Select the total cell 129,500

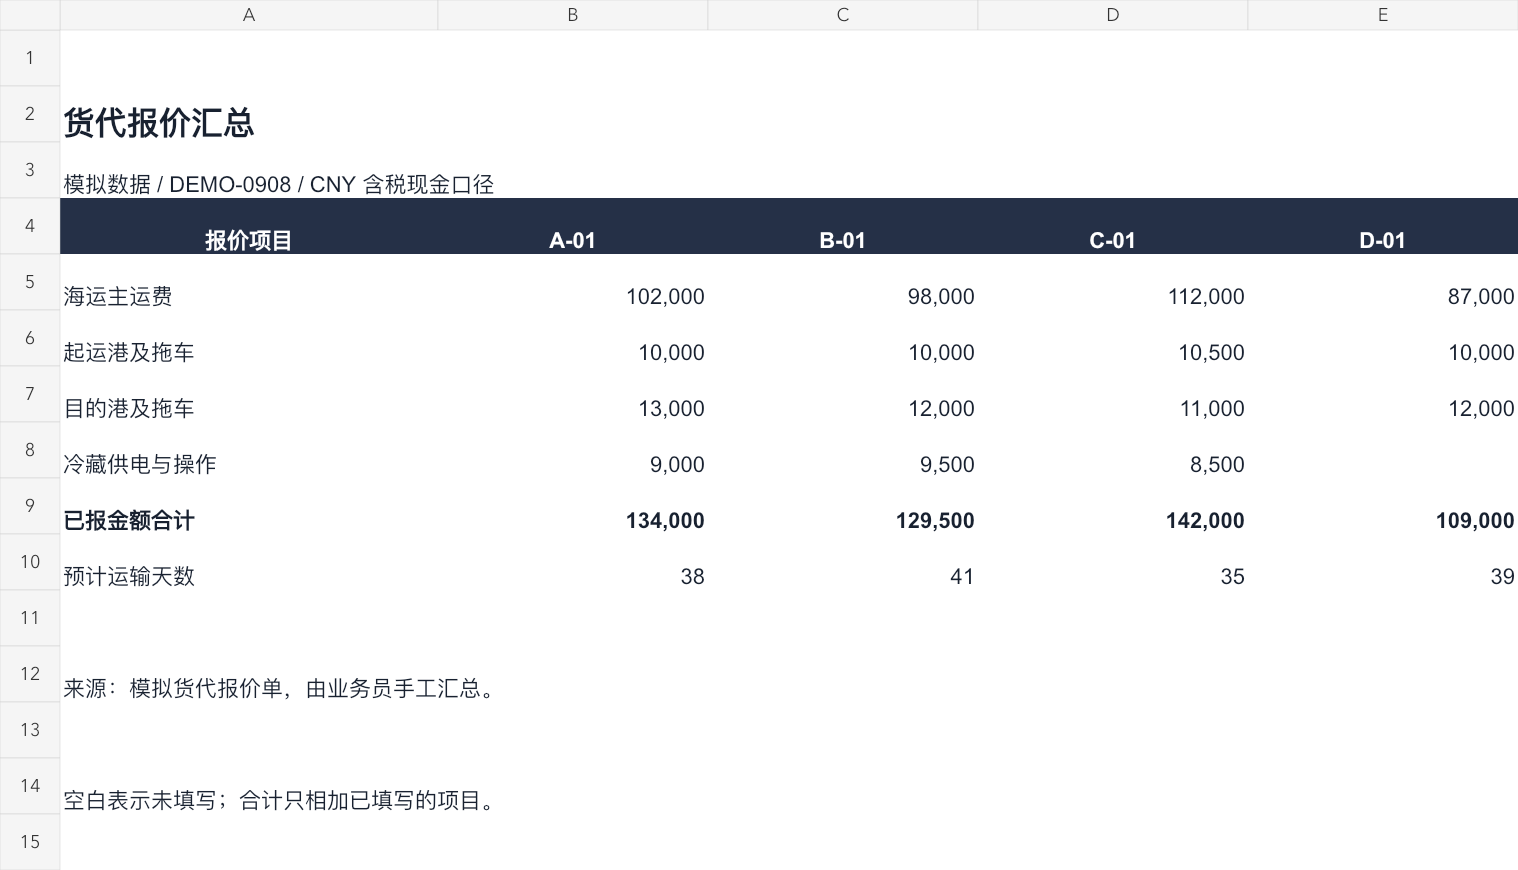click(x=843, y=506)
